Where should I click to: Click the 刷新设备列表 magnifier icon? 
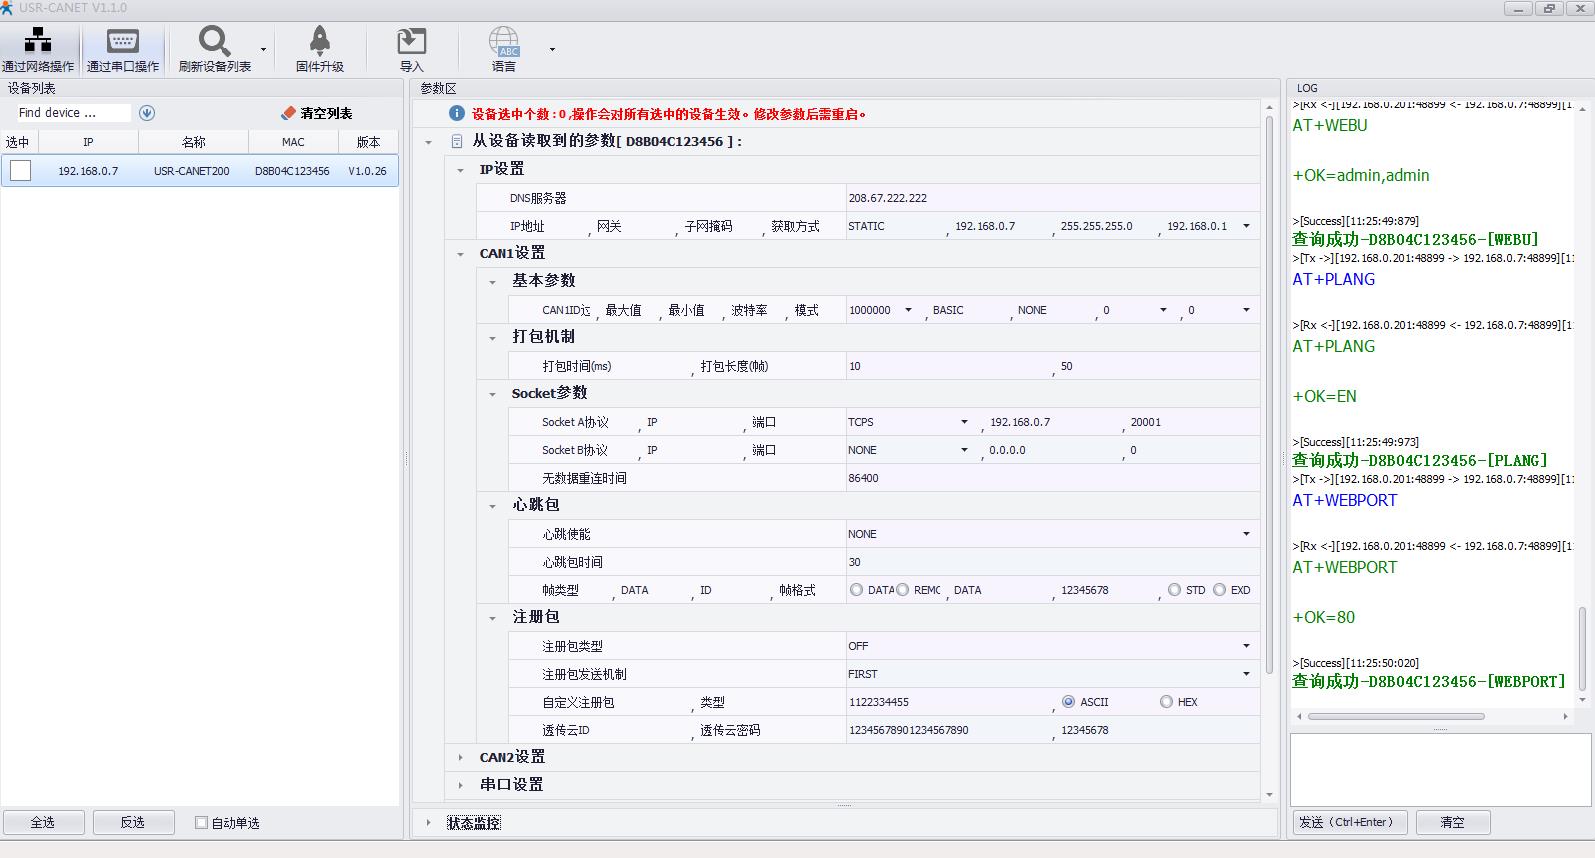point(214,41)
